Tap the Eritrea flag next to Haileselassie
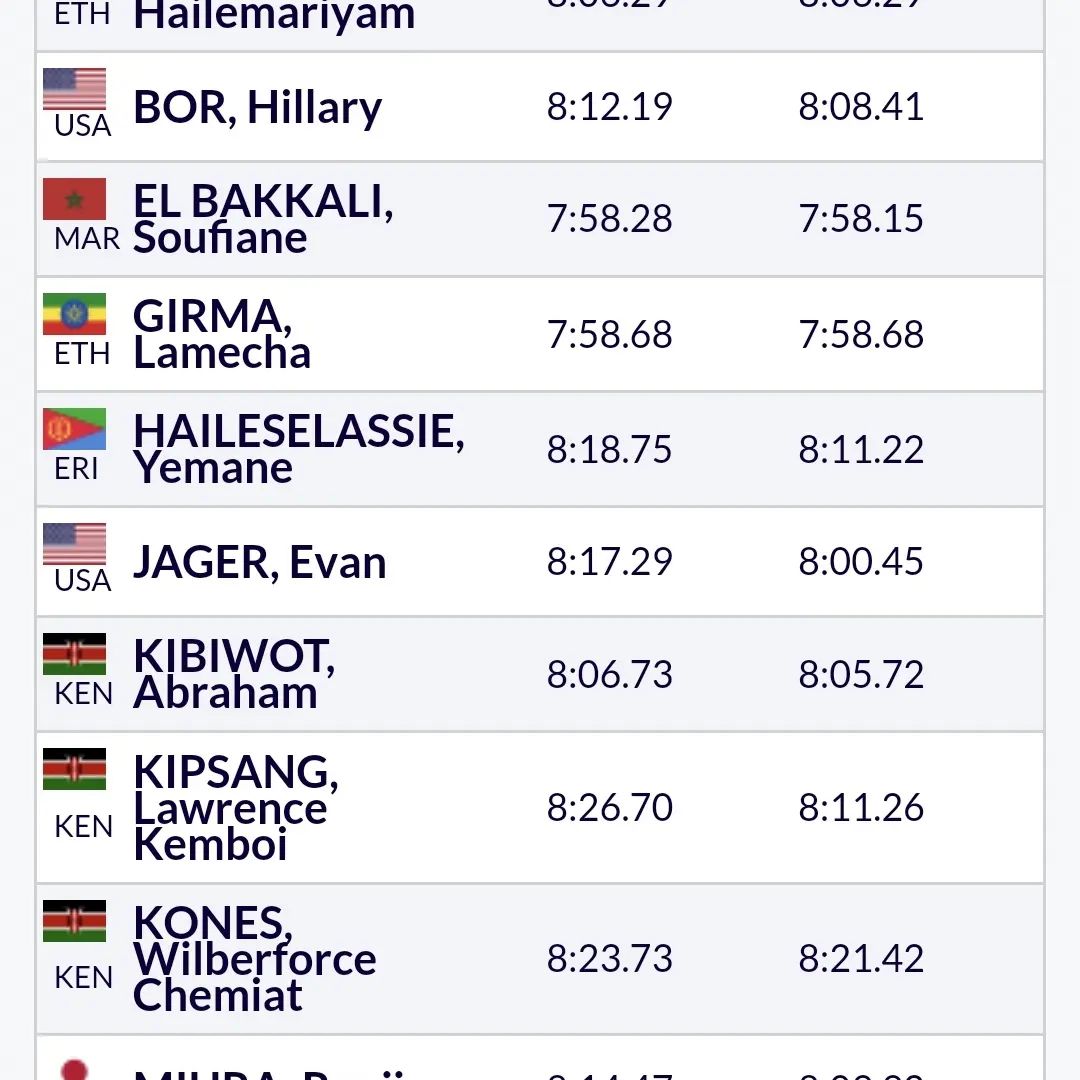 [74, 429]
